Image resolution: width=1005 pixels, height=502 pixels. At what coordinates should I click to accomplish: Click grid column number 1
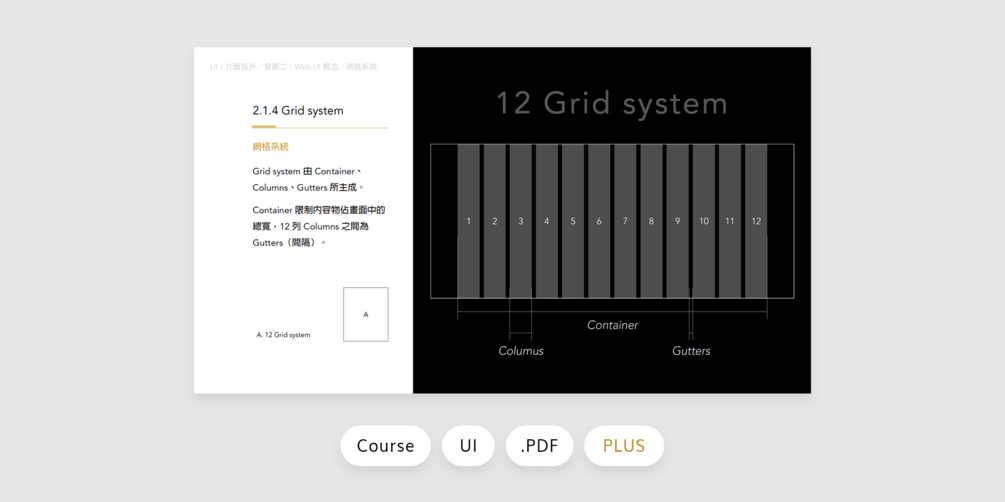point(469,221)
